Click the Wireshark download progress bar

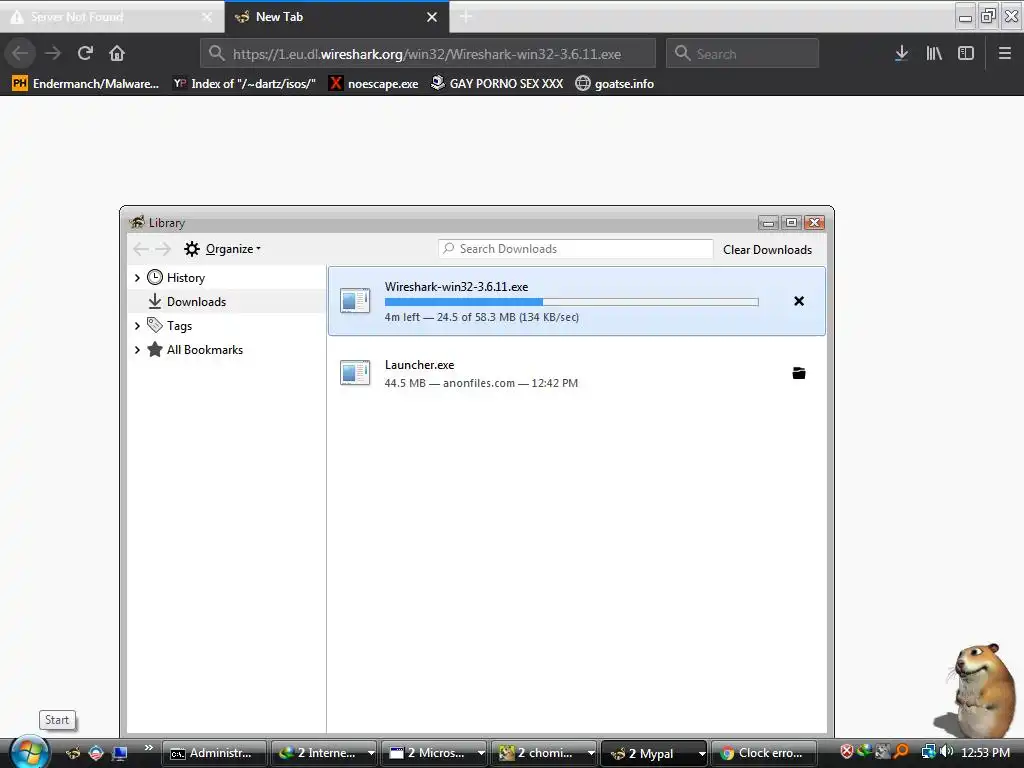[571, 302]
